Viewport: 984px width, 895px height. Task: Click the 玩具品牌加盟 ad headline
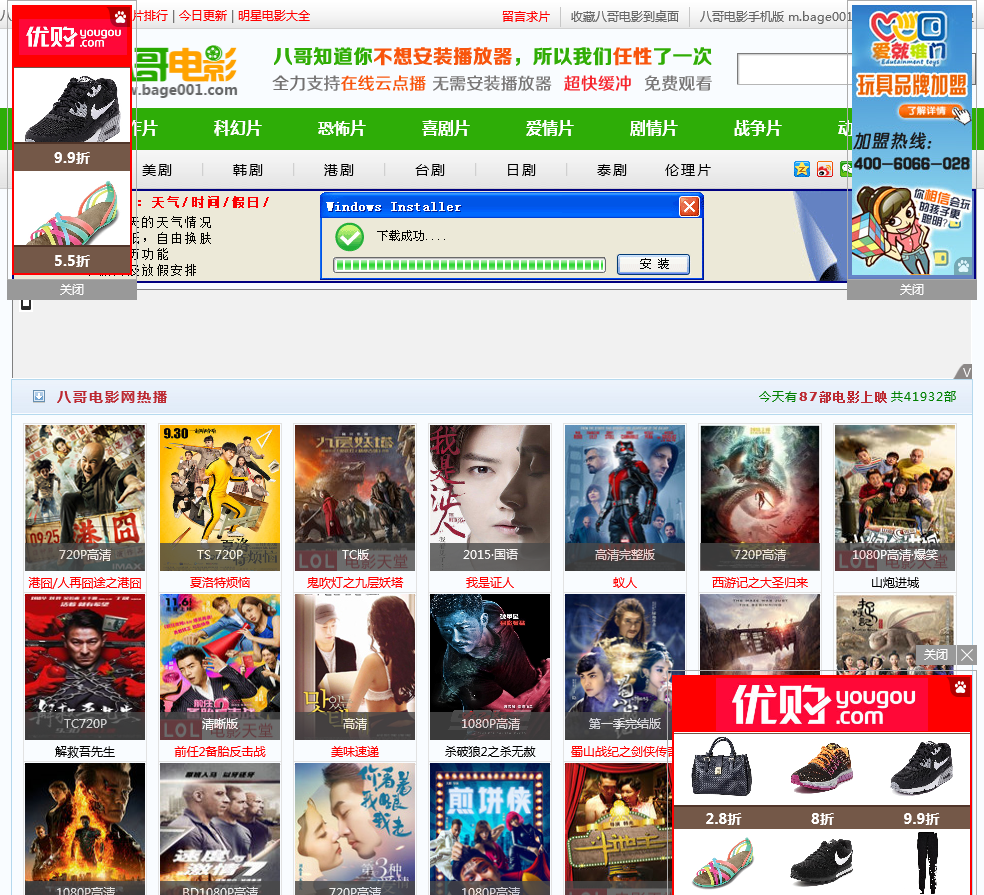(x=911, y=85)
